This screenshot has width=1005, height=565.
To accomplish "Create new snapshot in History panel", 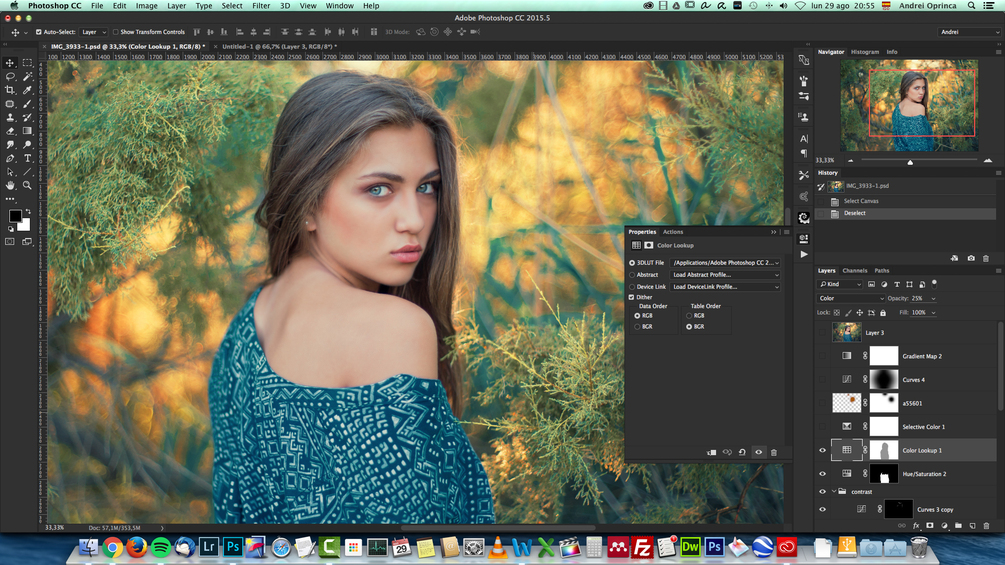I will (971, 258).
